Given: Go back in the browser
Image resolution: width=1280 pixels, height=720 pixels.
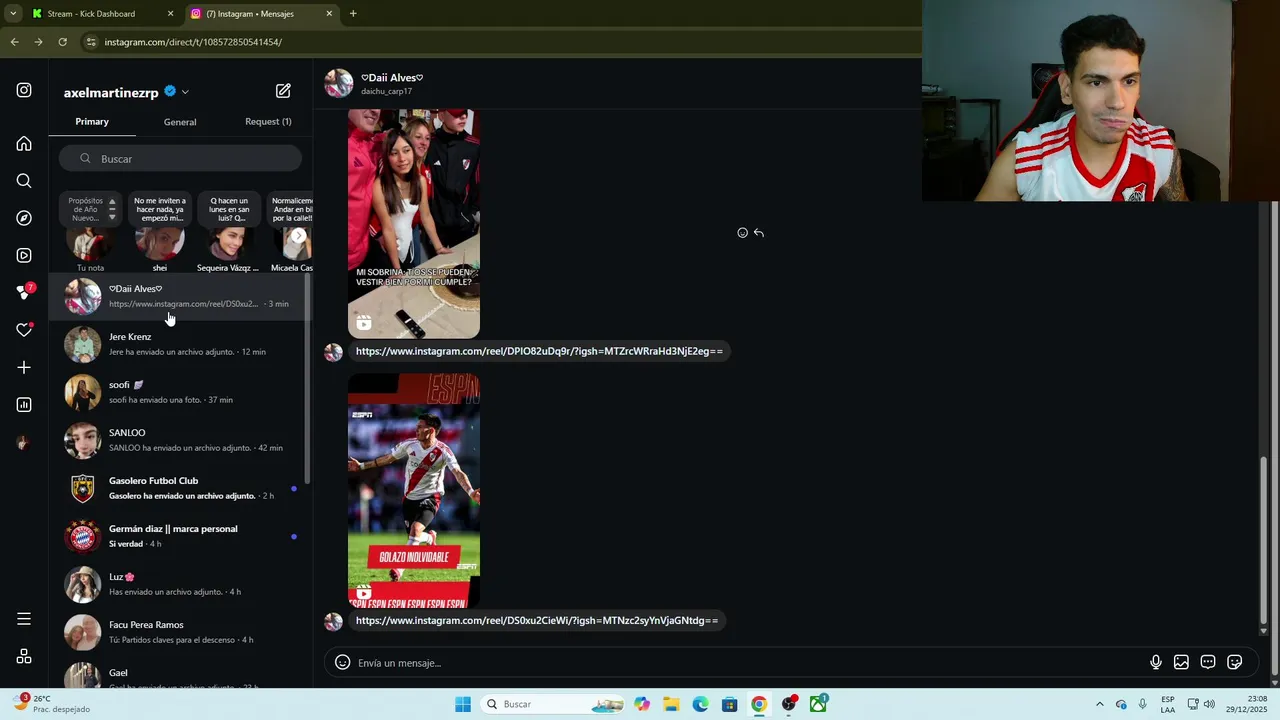Looking at the screenshot, I should (x=14, y=42).
